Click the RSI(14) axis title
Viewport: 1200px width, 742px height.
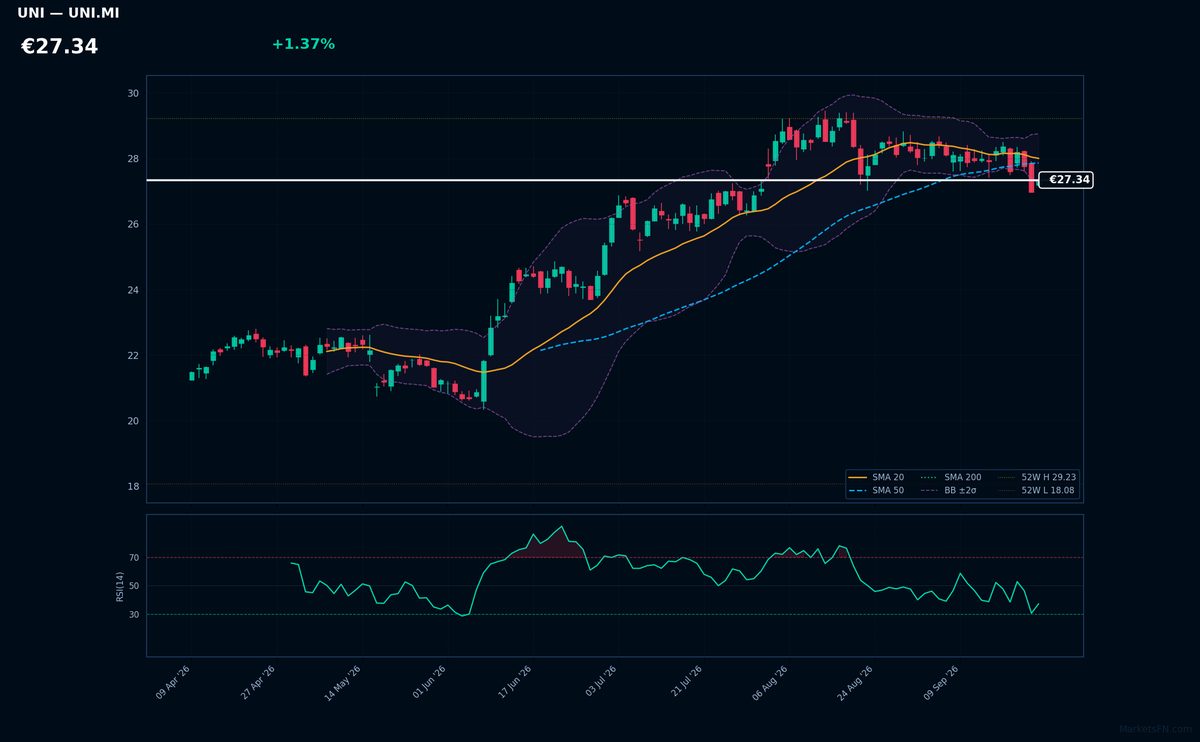point(120,586)
